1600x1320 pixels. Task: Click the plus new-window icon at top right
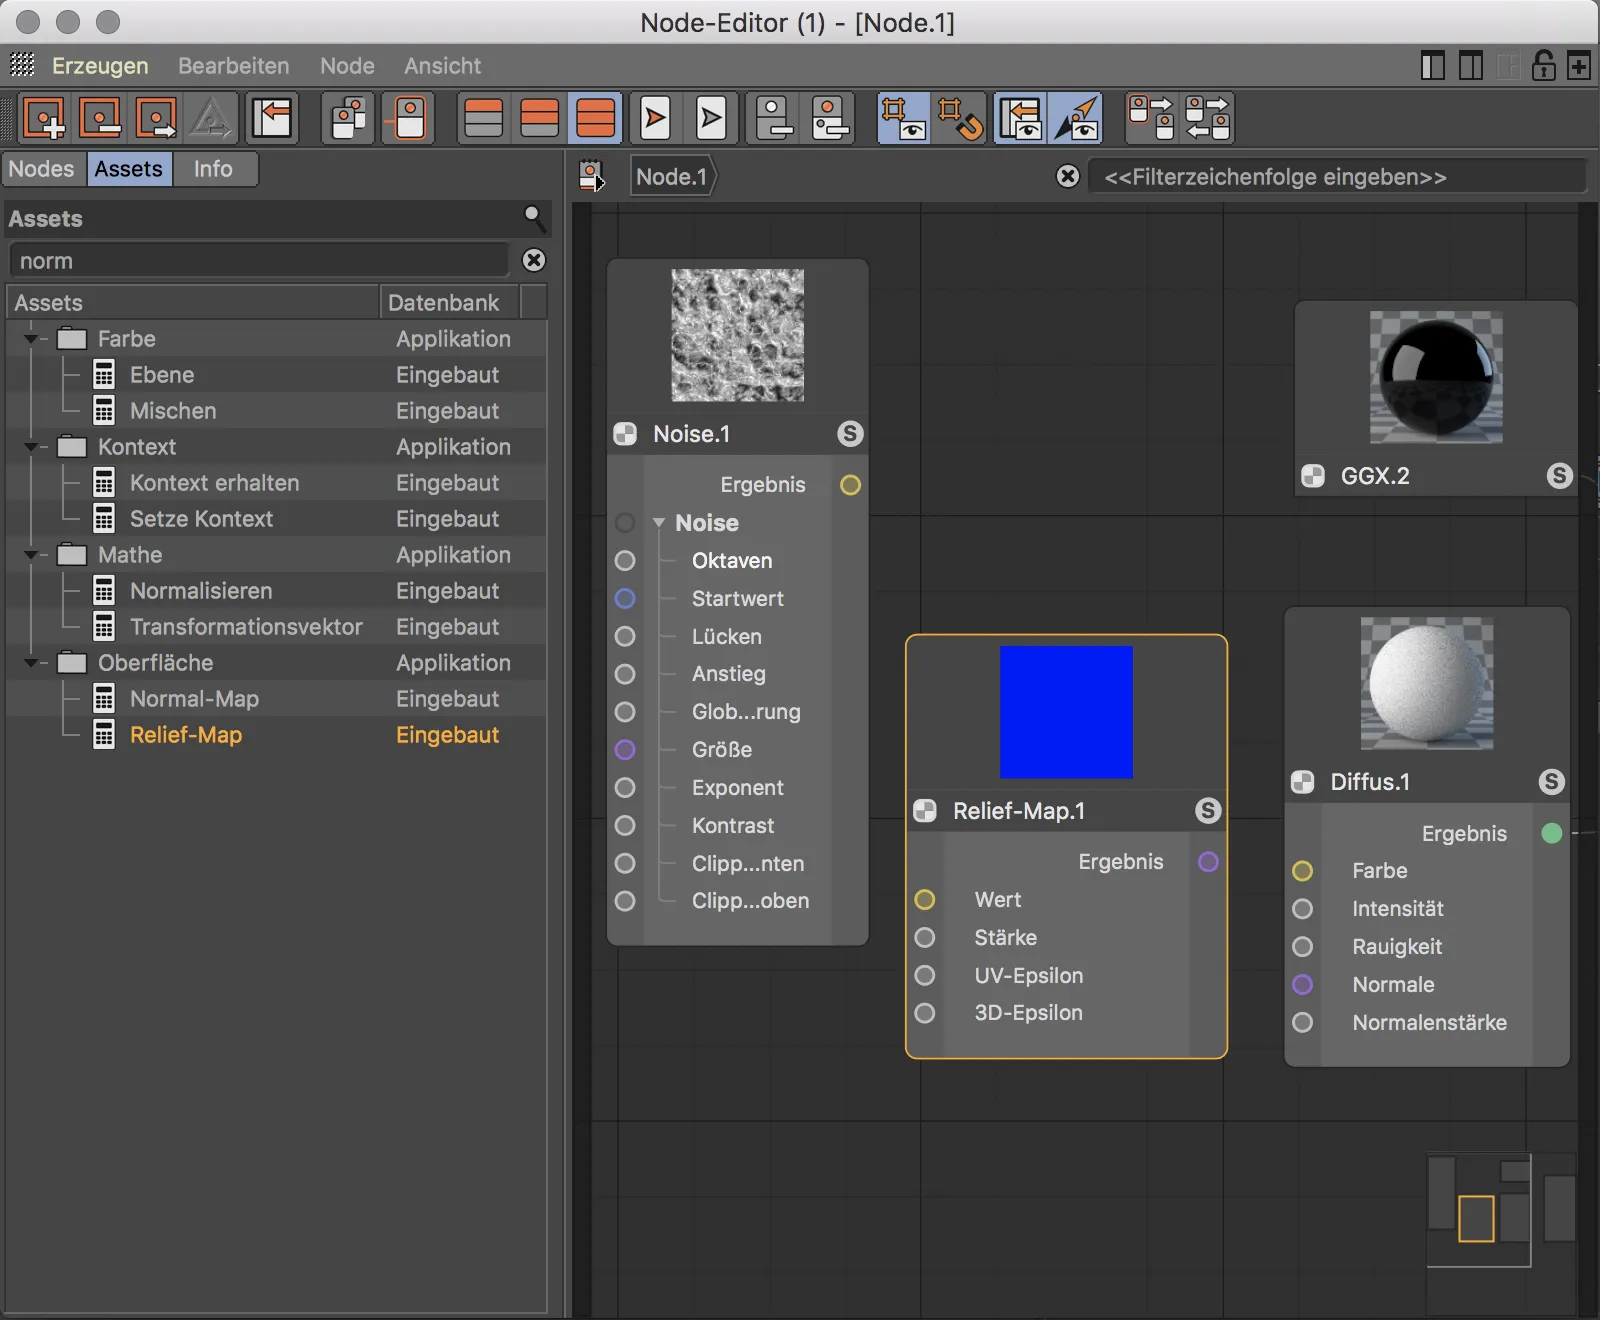[1579, 66]
